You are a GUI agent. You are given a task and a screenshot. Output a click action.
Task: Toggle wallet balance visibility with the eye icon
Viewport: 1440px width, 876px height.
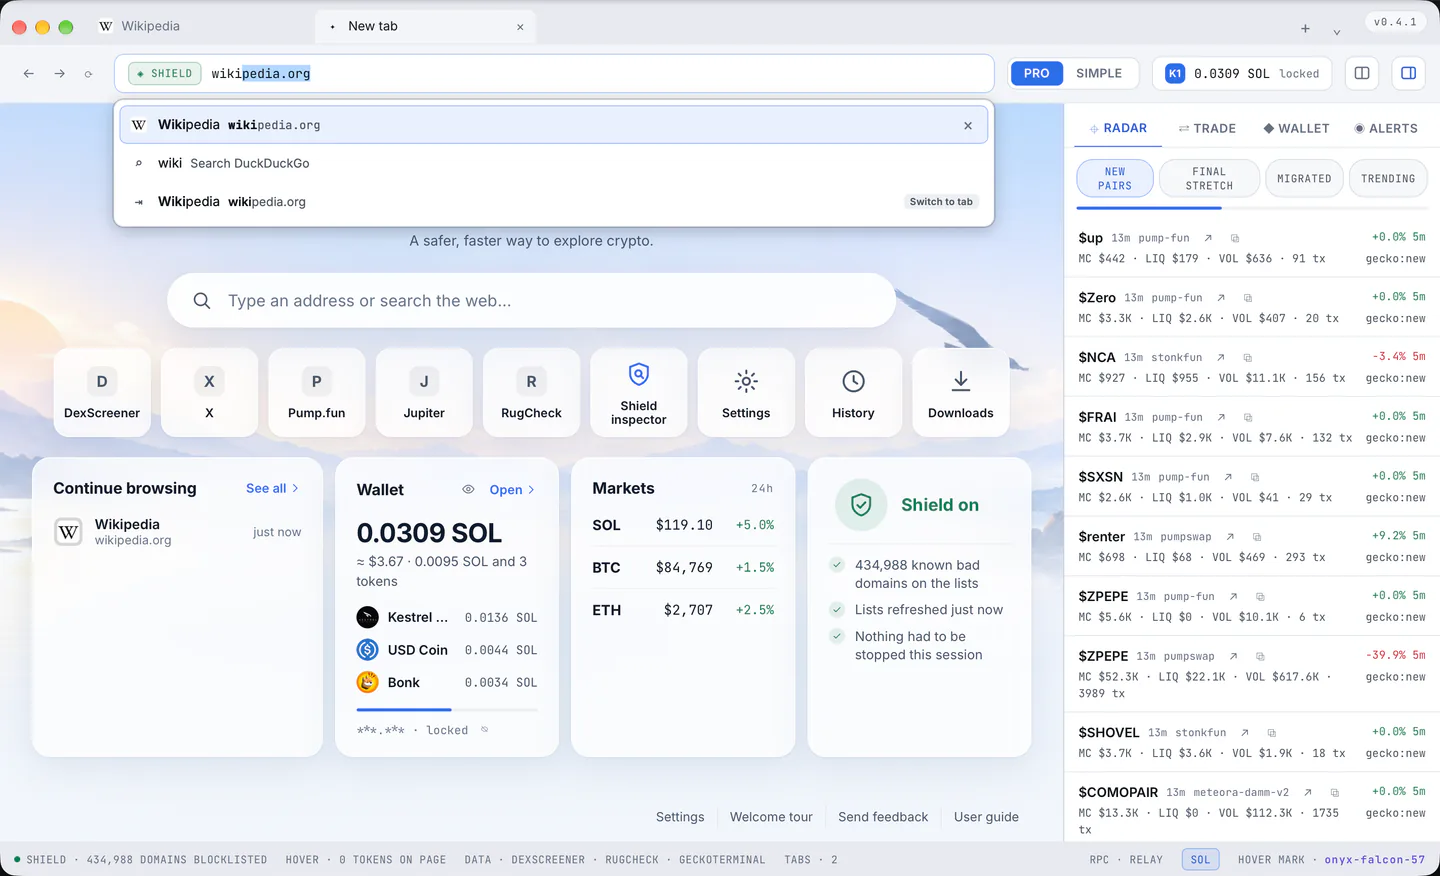click(x=468, y=489)
